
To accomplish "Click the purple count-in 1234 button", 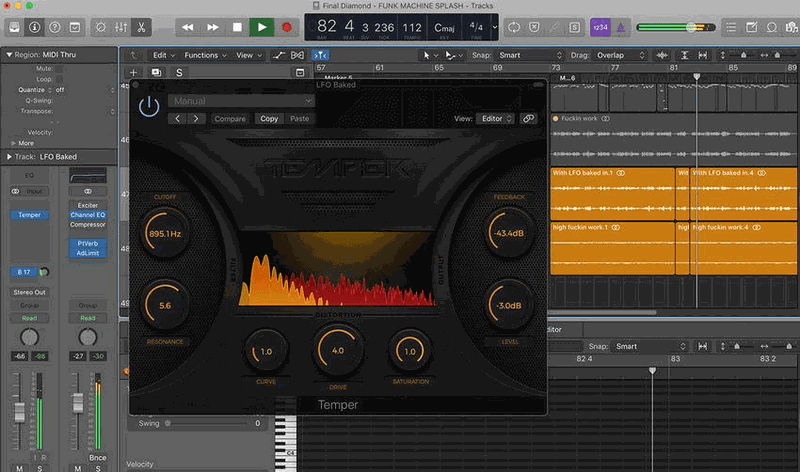I will click(601, 27).
